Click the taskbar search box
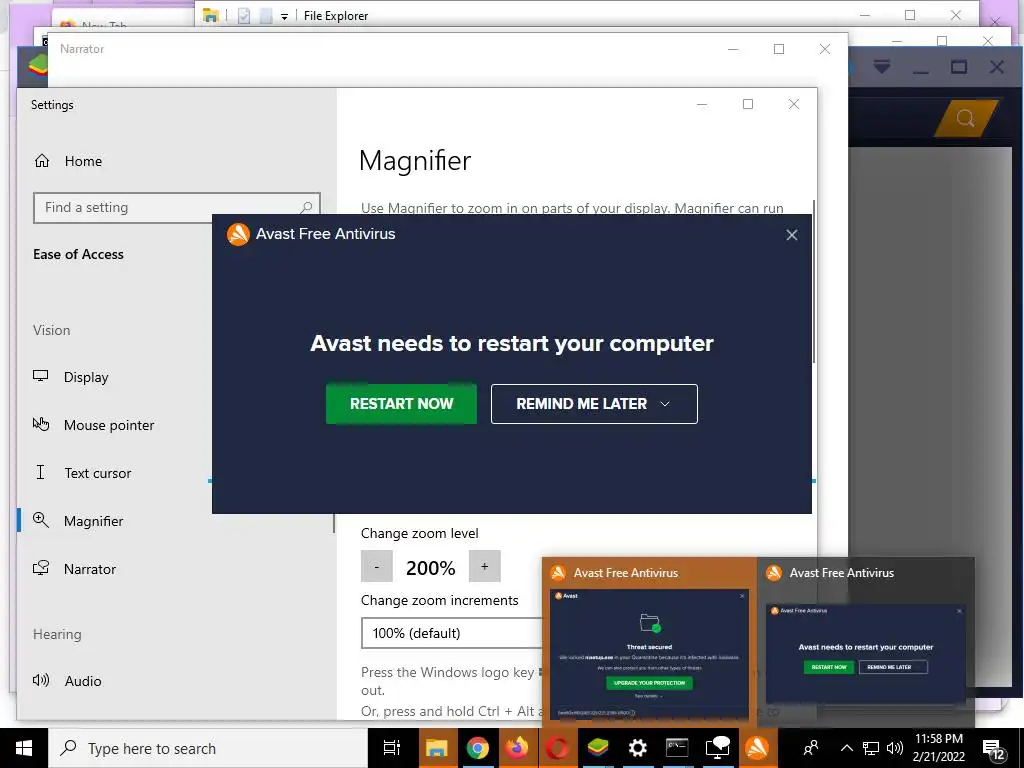The width and height of the screenshot is (1024, 768). tap(208, 748)
